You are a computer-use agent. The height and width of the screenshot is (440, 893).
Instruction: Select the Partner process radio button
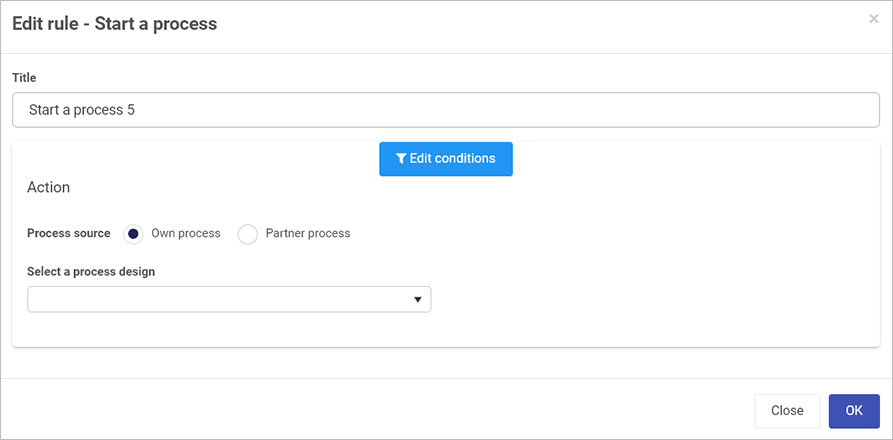(248, 234)
